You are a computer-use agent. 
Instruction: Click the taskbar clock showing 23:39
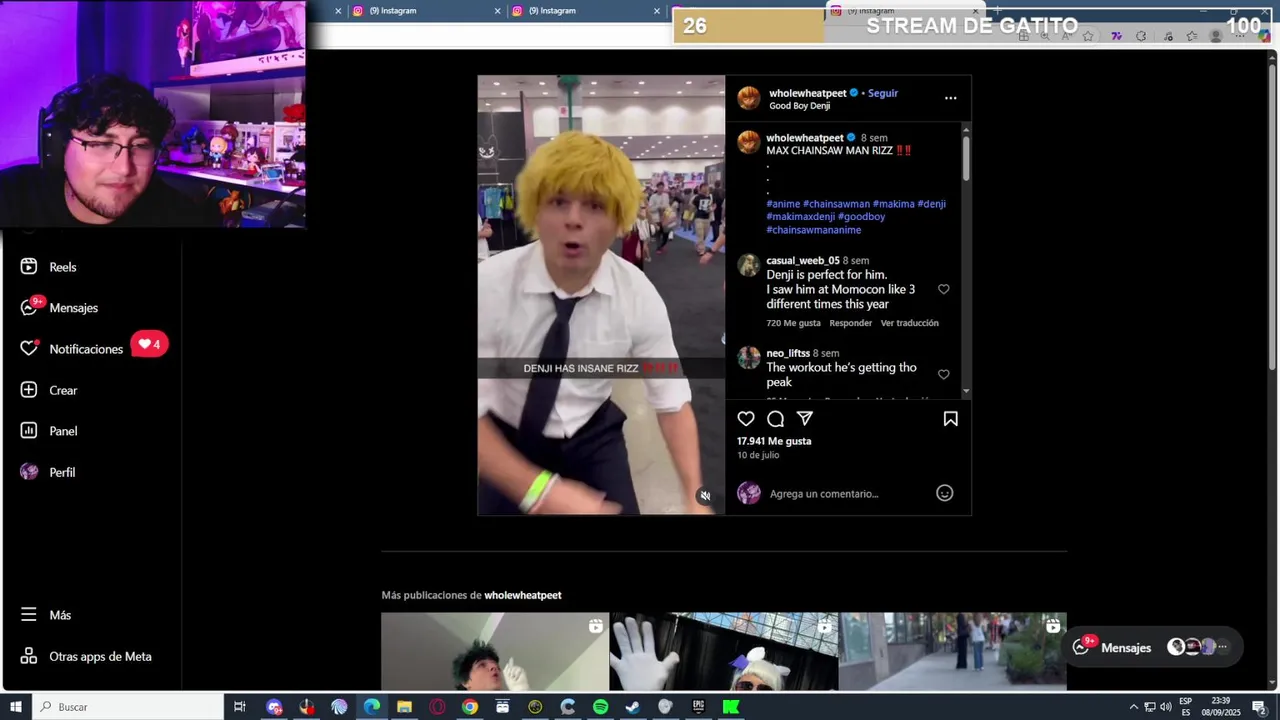click(x=1219, y=707)
